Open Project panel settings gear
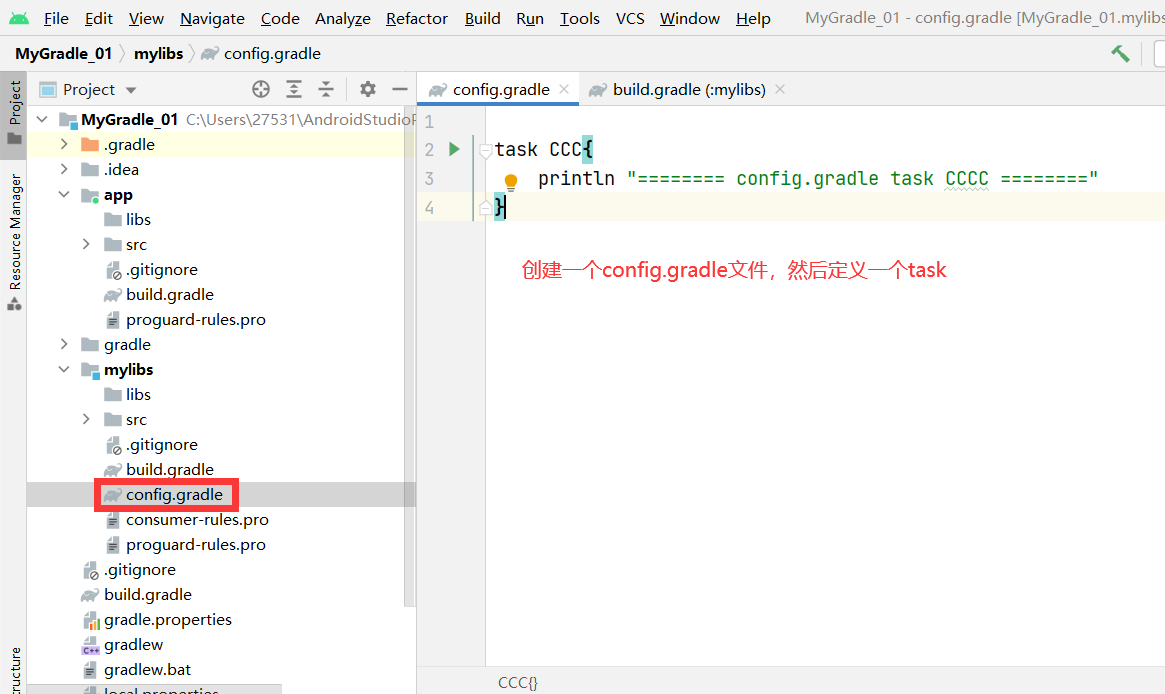1165x694 pixels. [367, 89]
